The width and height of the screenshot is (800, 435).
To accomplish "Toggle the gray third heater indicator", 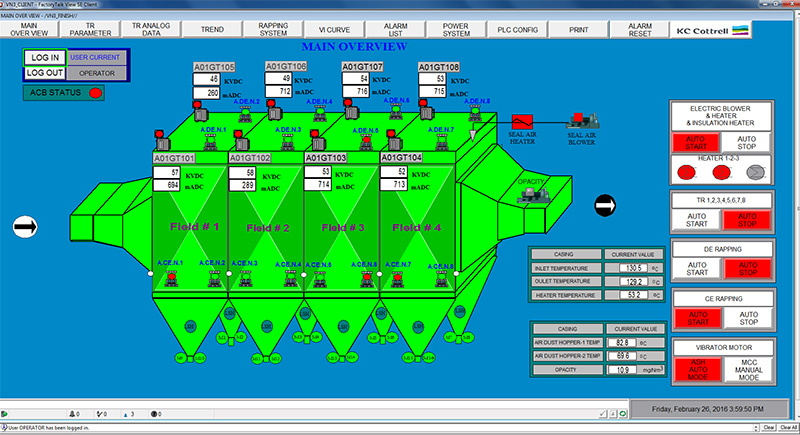I will (x=755, y=172).
